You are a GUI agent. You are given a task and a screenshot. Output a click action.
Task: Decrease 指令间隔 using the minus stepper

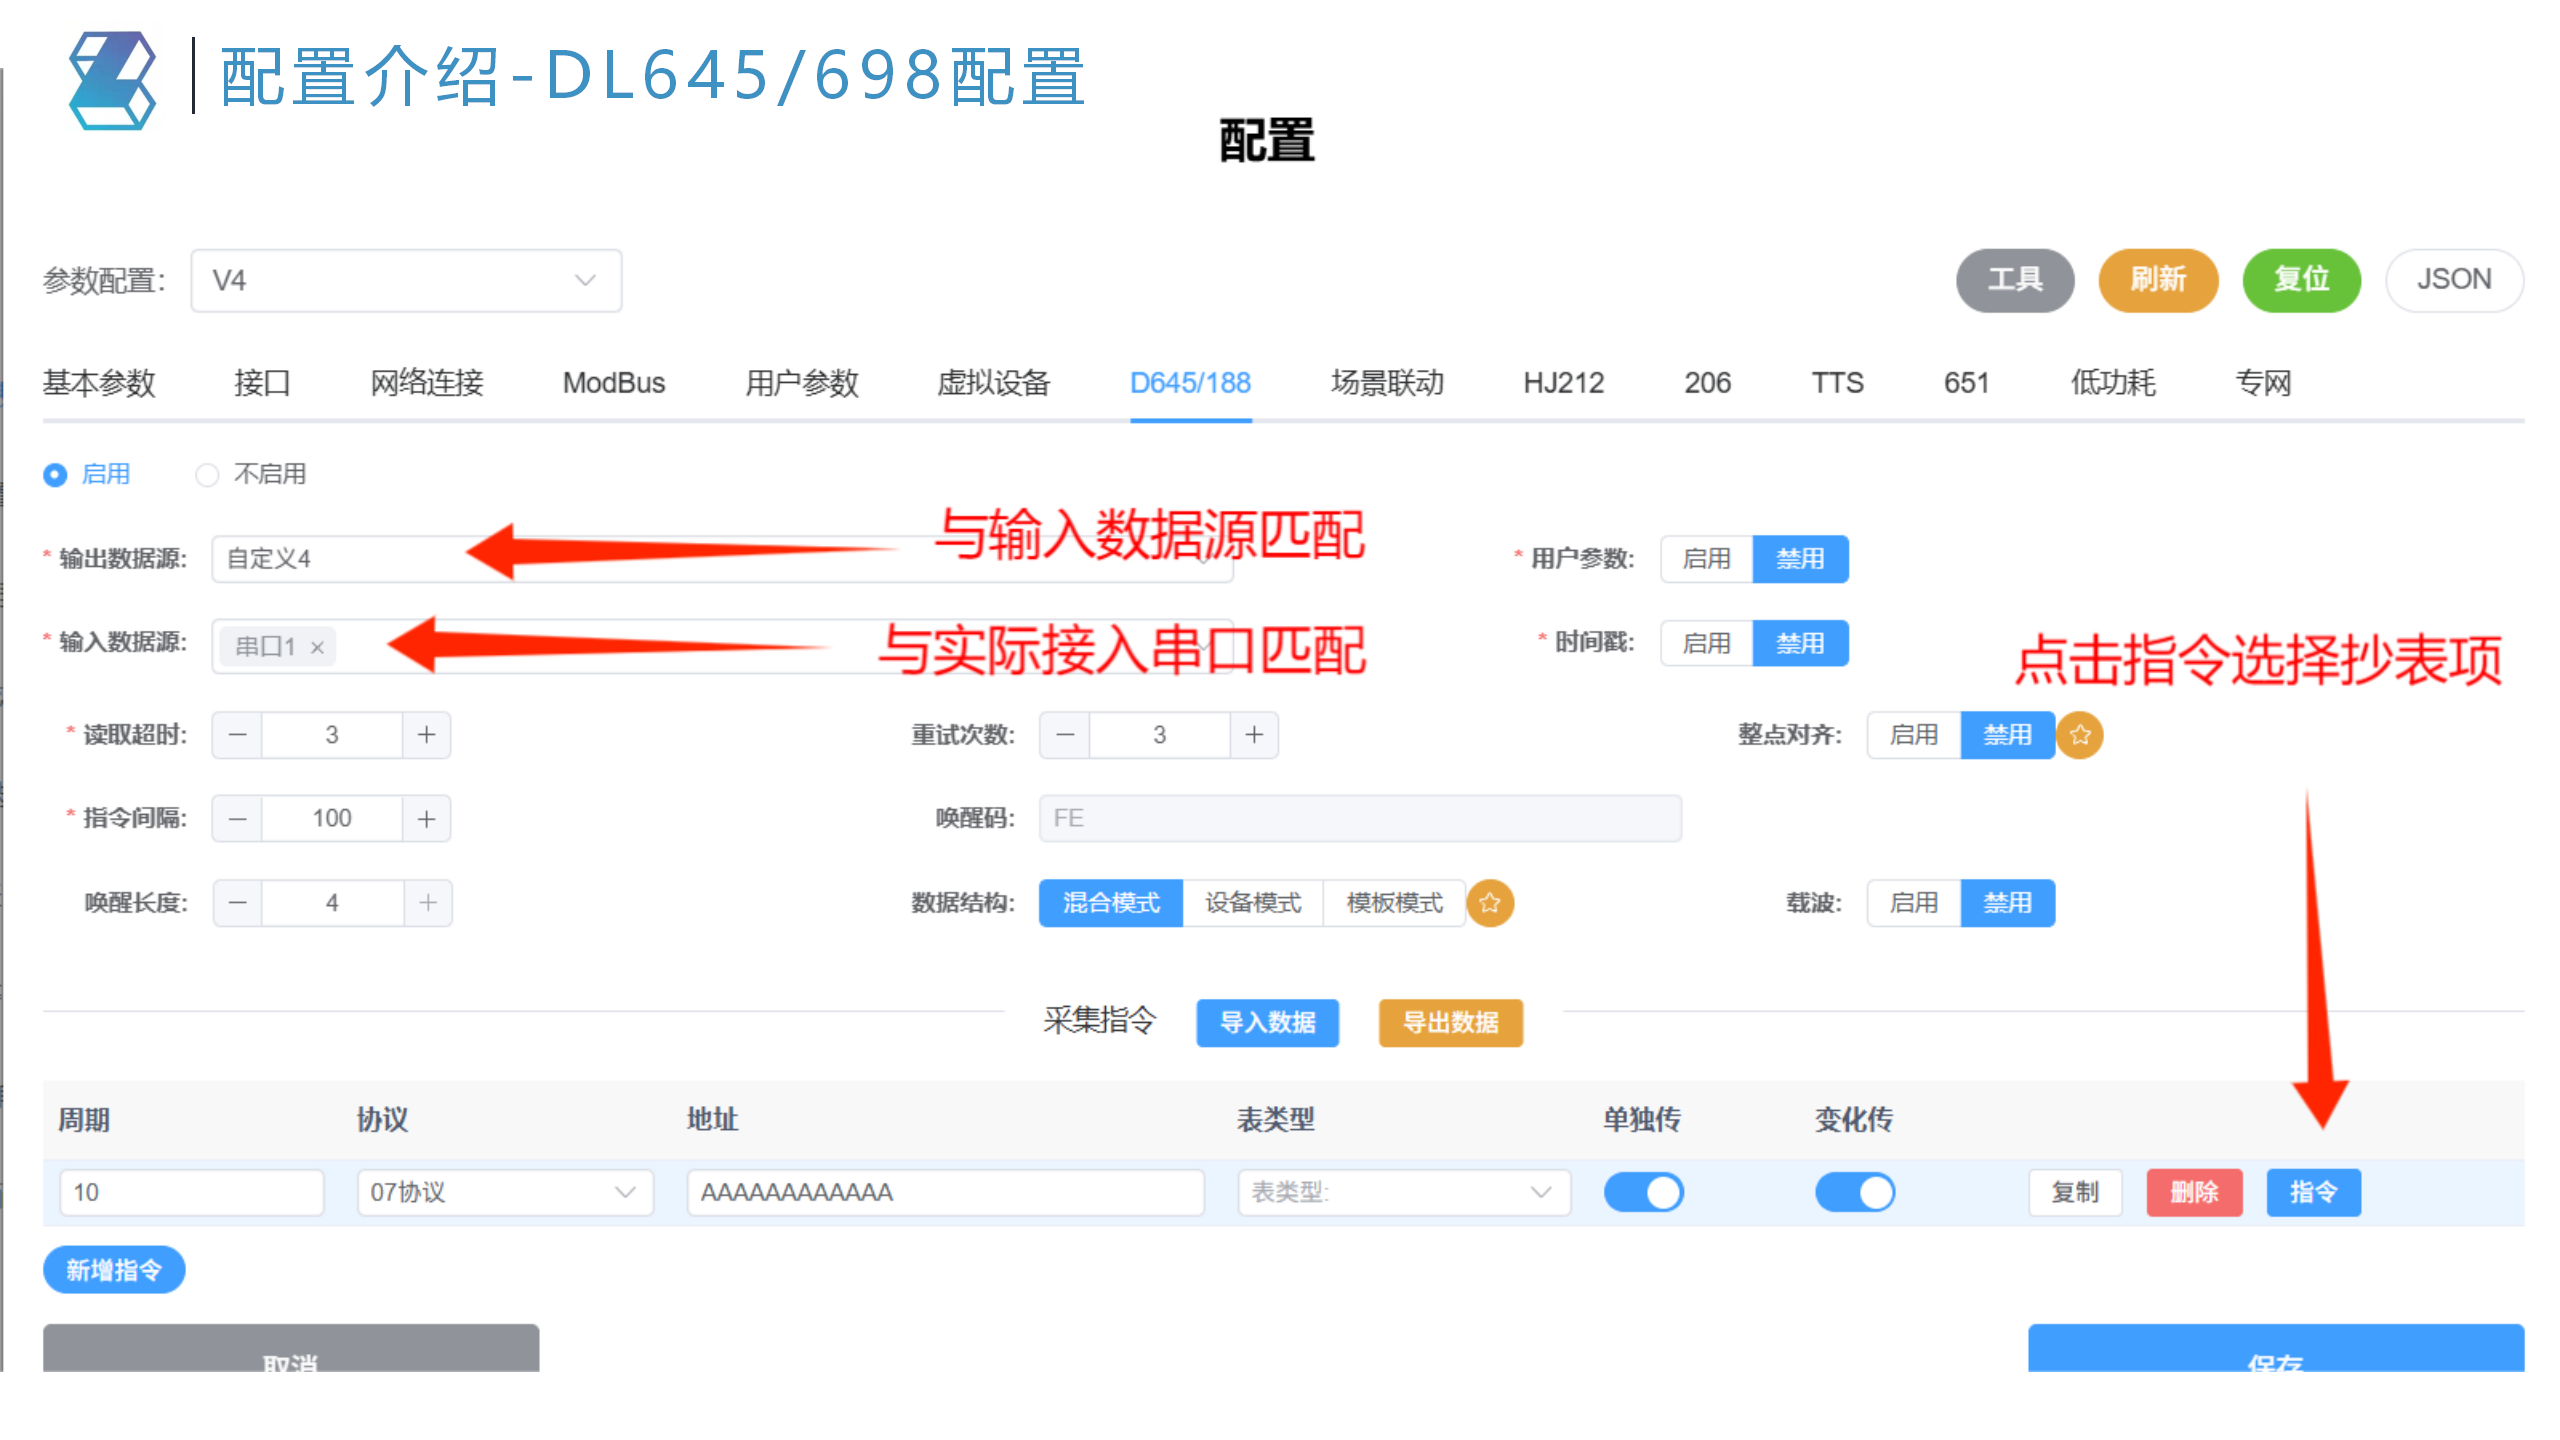pos(236,818)
